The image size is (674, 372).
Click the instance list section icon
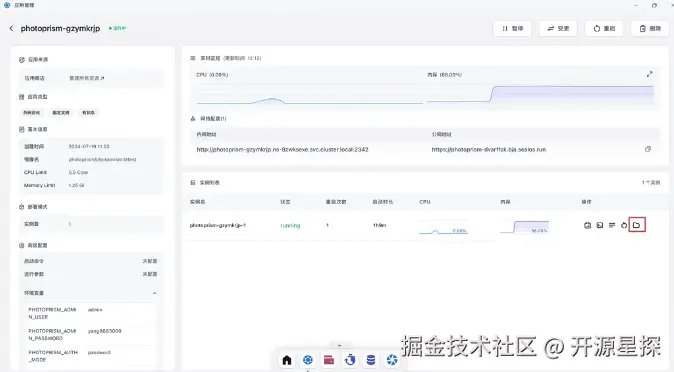193,183
